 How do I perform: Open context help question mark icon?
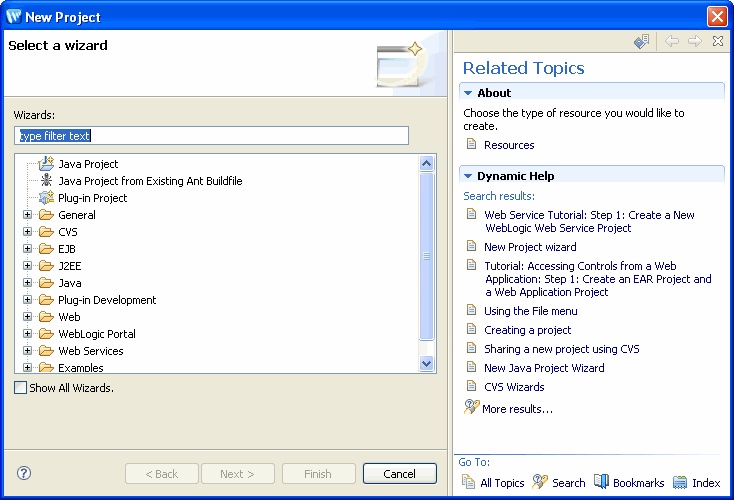point(24,473)
